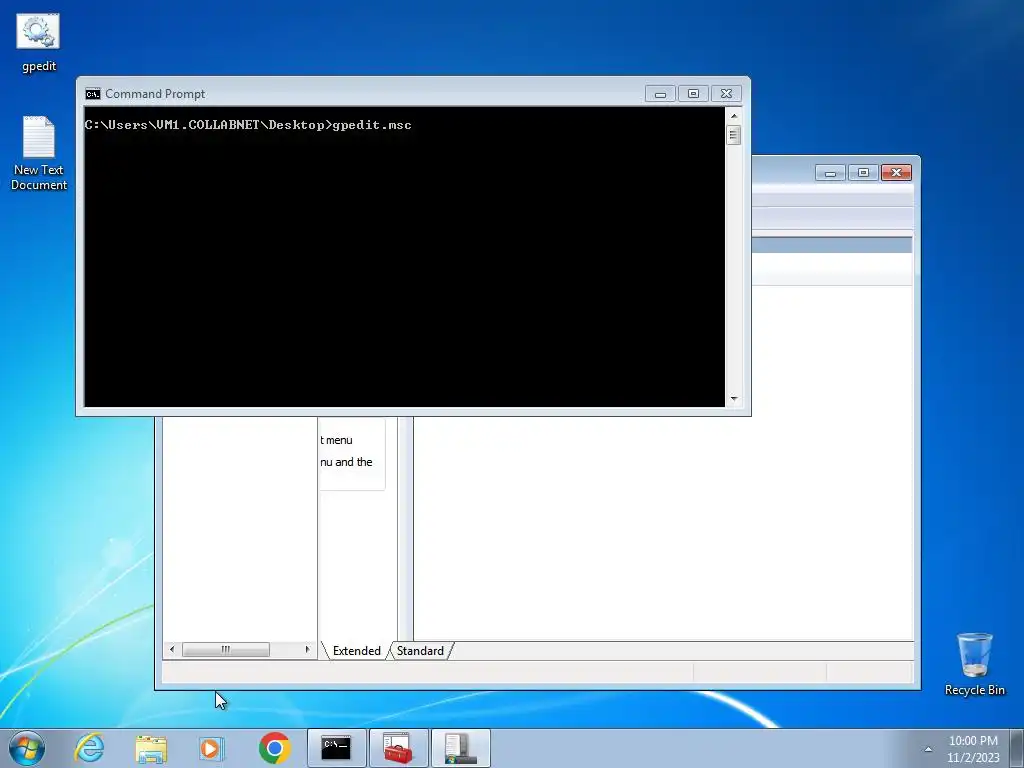Click the left arrow of the tree pane scrollbar
1024x768 pixels.
pyautogui.click(x=172, y=650)
